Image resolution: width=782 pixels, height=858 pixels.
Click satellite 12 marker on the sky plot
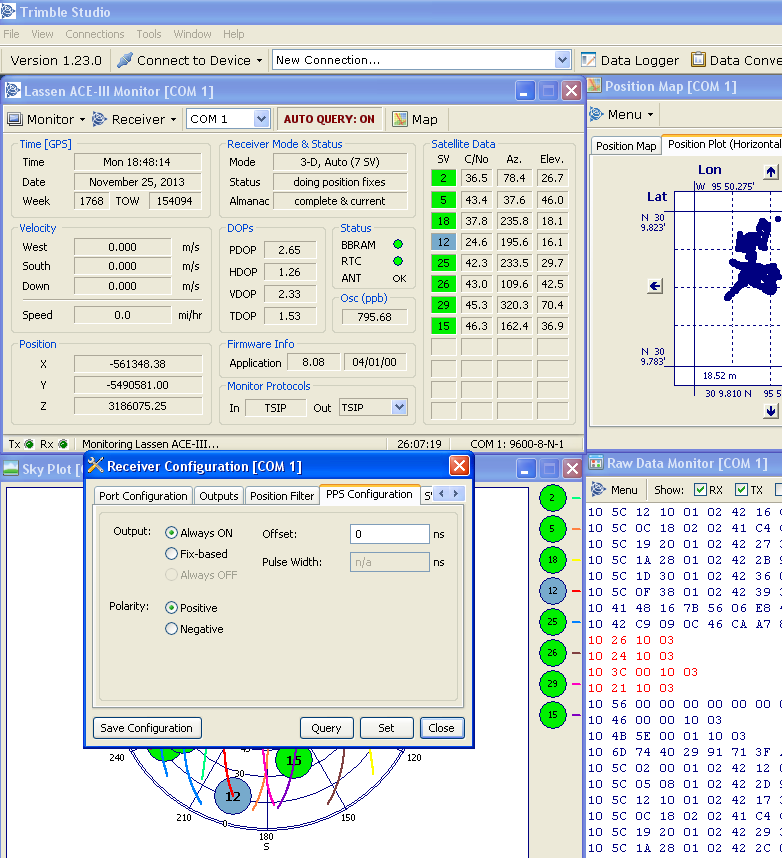click(233, 796)
